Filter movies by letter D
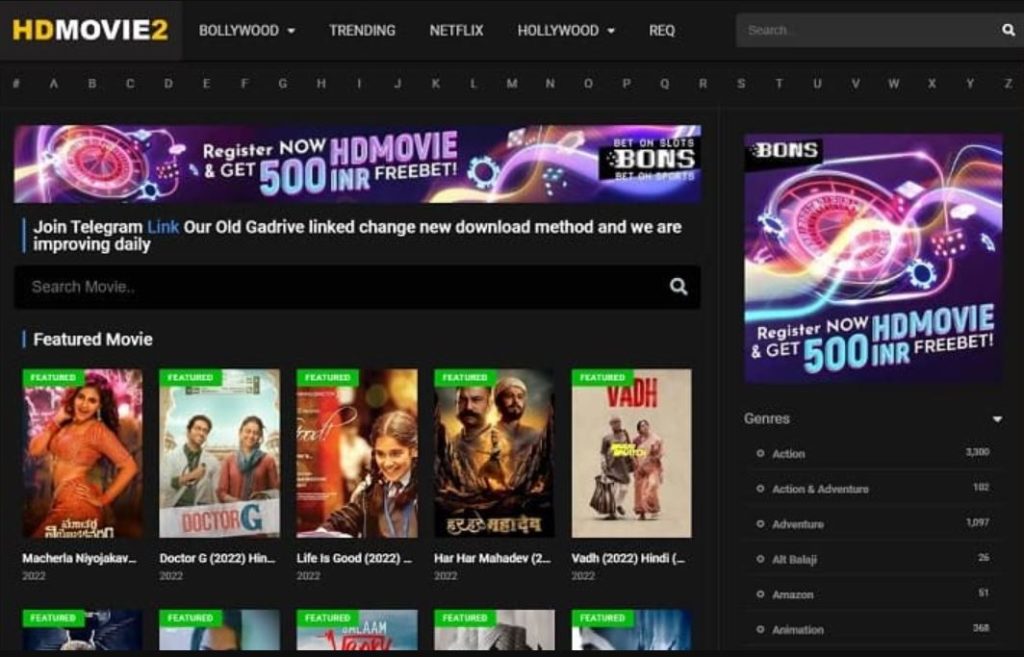Image resolution: width=1024 pixels, height=657 pixels. [168, 84]
